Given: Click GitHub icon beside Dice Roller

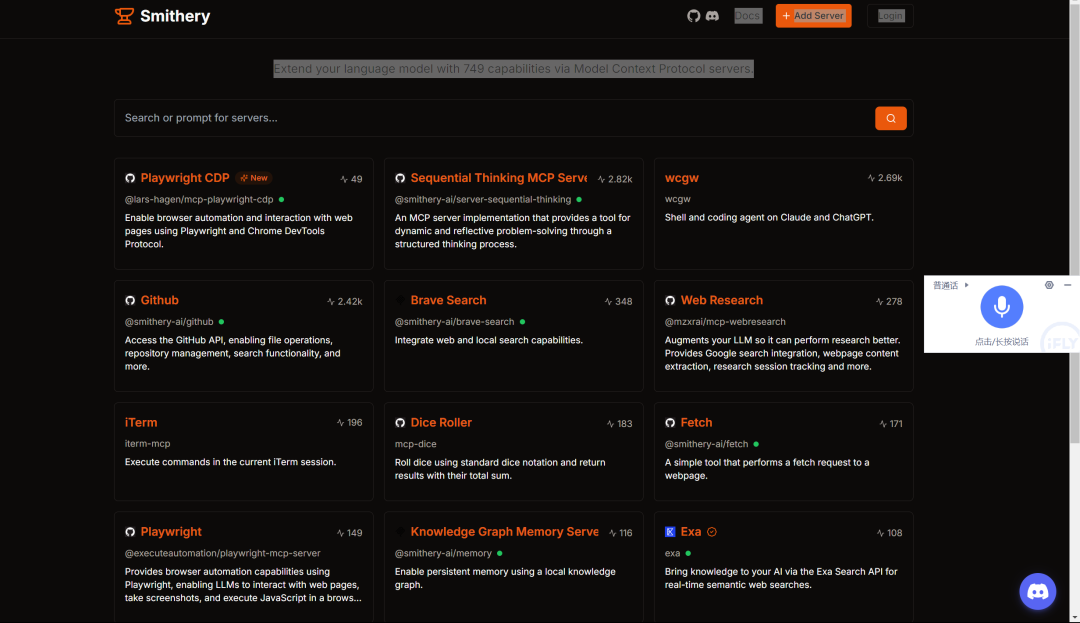Looking at the screenshot, I should click(400, 423).
